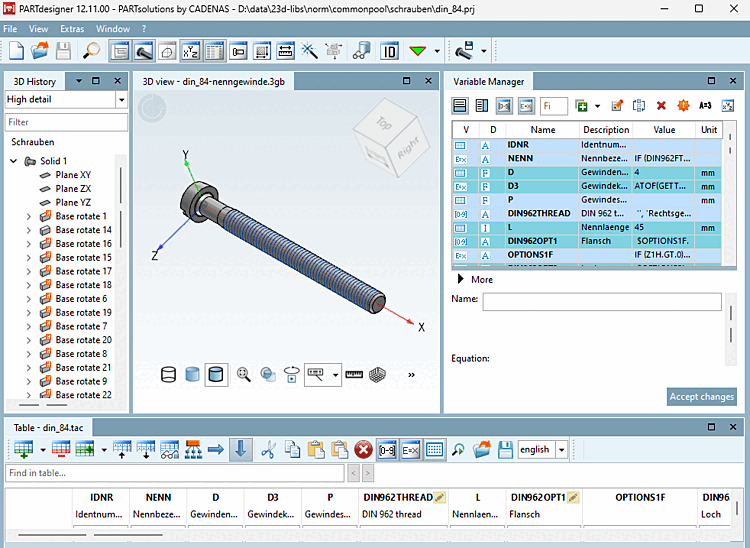Click the A=3 icon in Variable Manager

coord(705,105)
